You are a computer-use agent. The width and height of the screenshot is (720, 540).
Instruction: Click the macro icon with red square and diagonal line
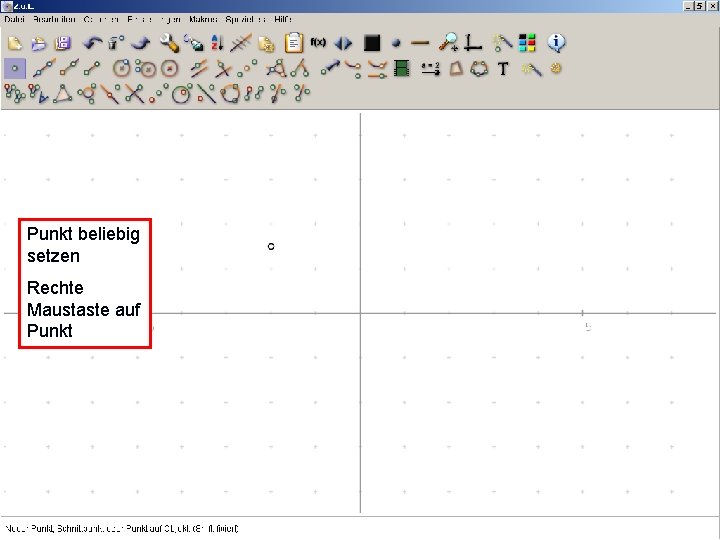206,93
